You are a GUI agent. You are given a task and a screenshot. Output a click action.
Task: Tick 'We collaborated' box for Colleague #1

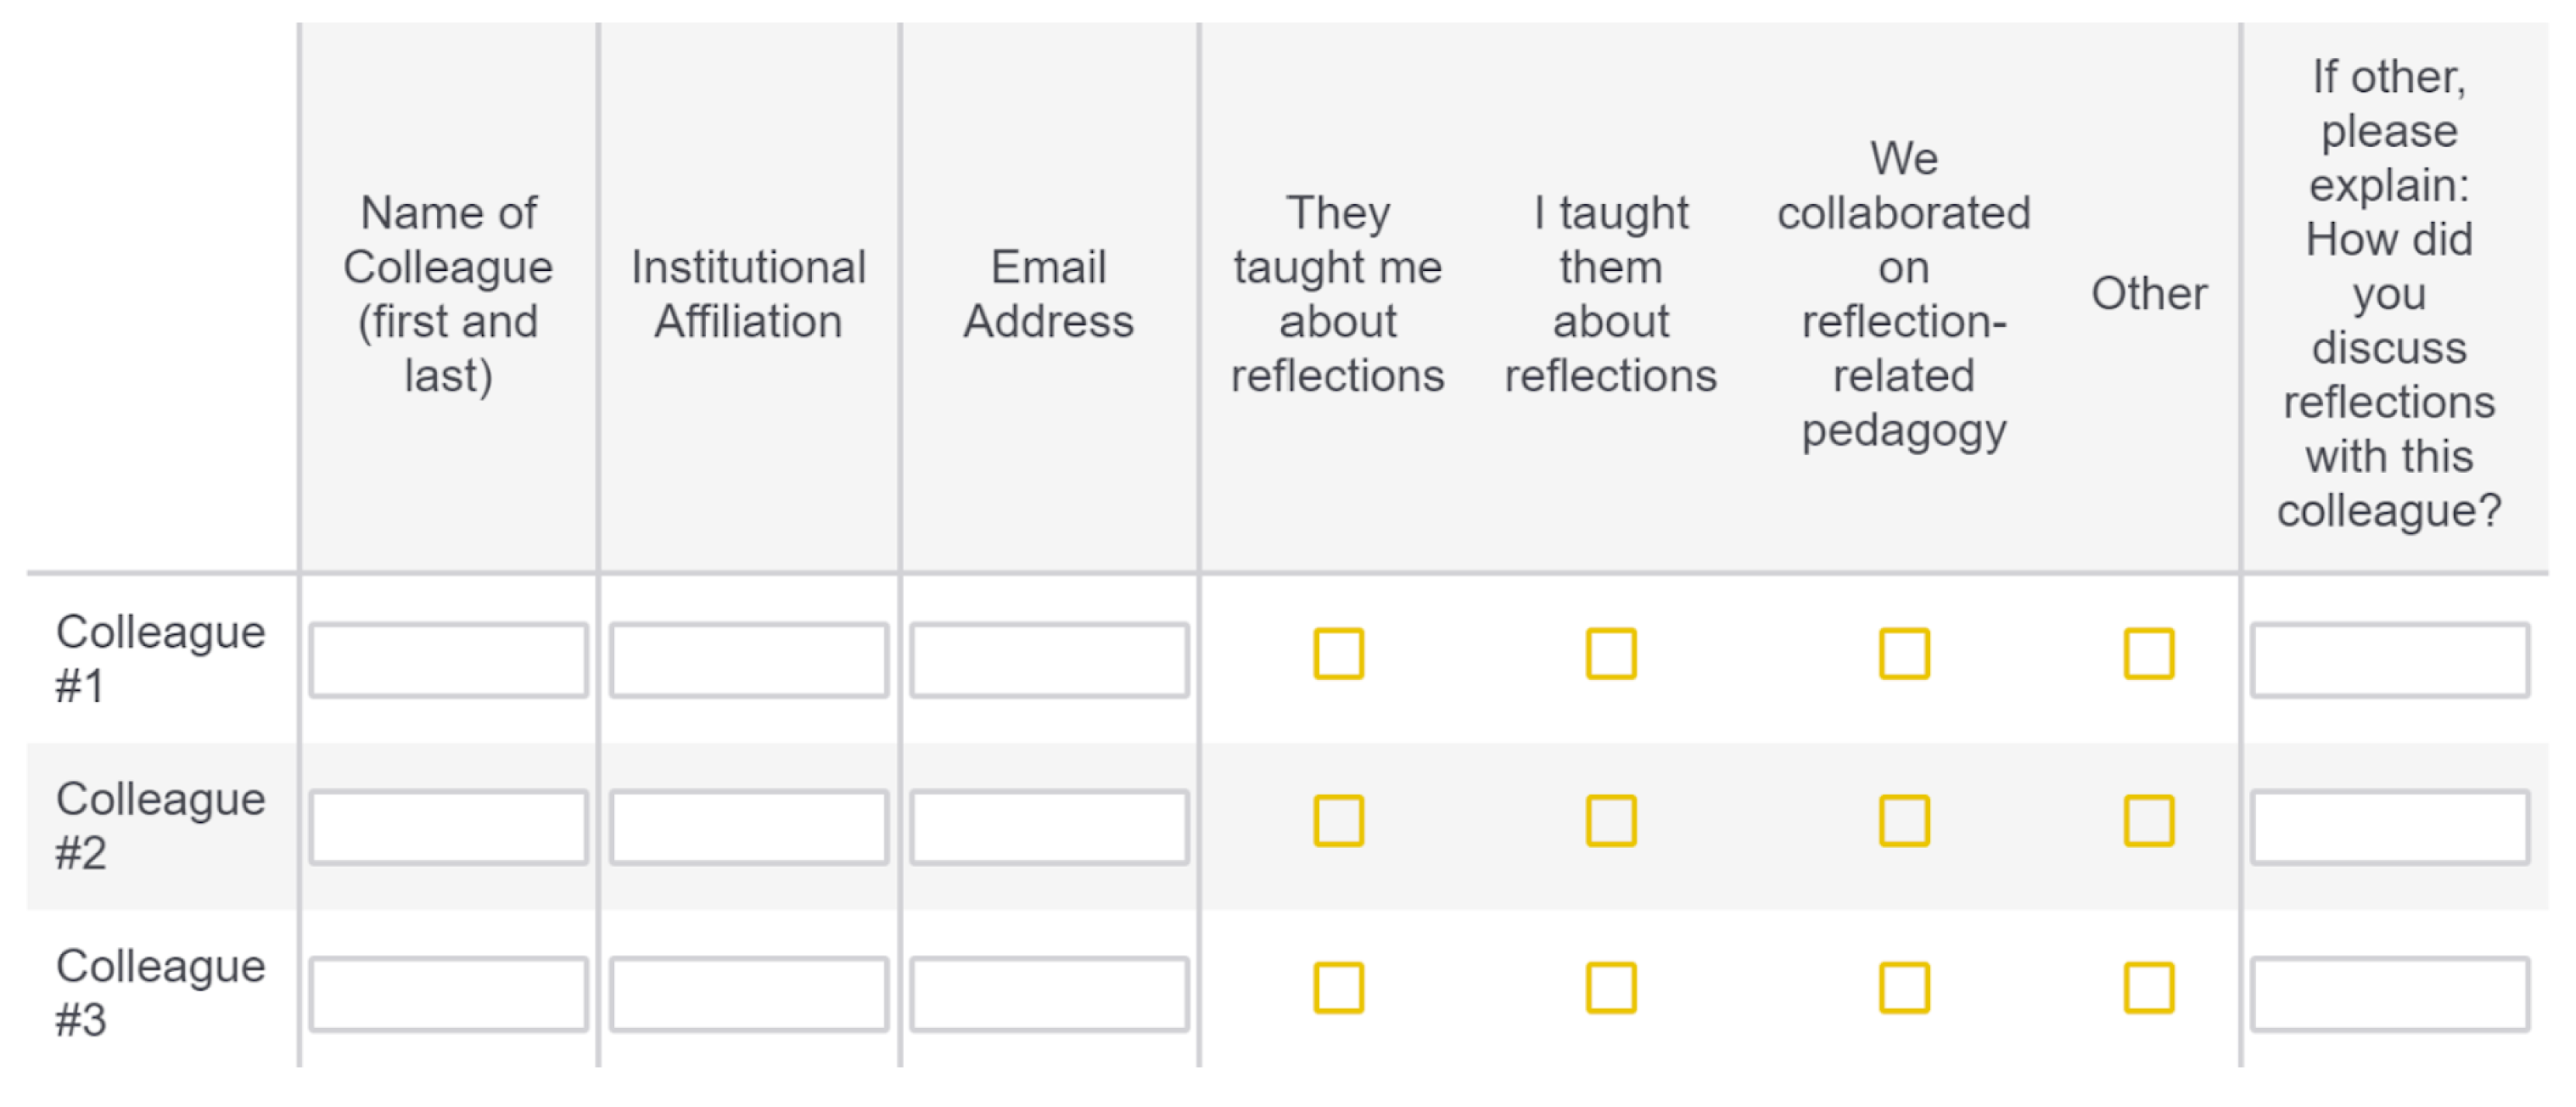tap(1903, 654)
